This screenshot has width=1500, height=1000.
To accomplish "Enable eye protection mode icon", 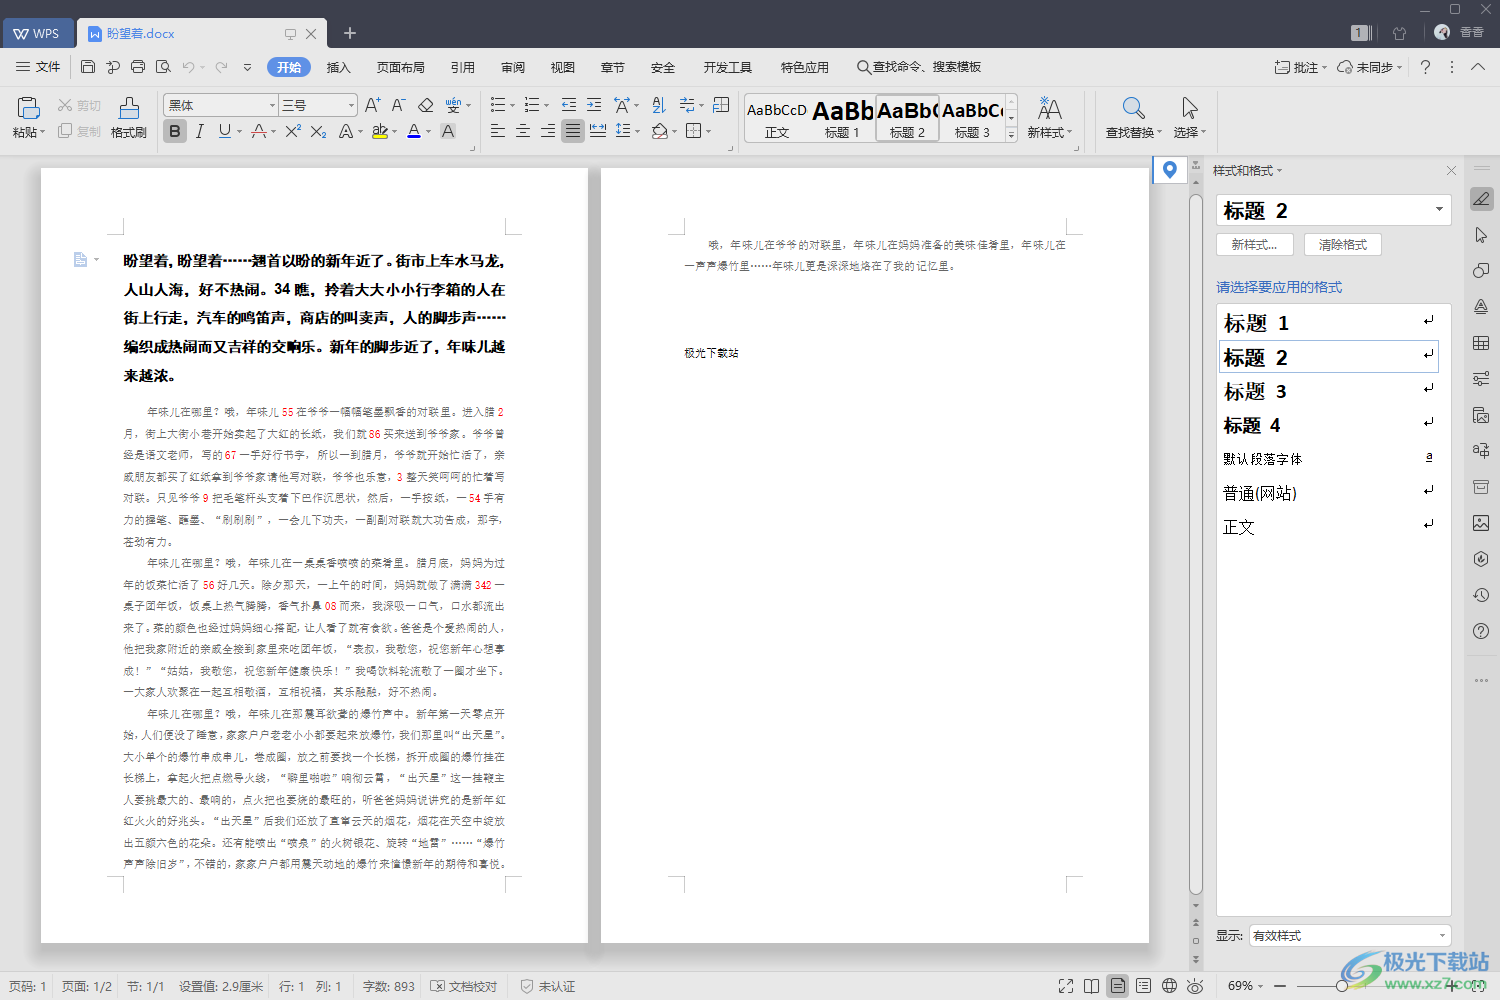I will pos(1195,986).
